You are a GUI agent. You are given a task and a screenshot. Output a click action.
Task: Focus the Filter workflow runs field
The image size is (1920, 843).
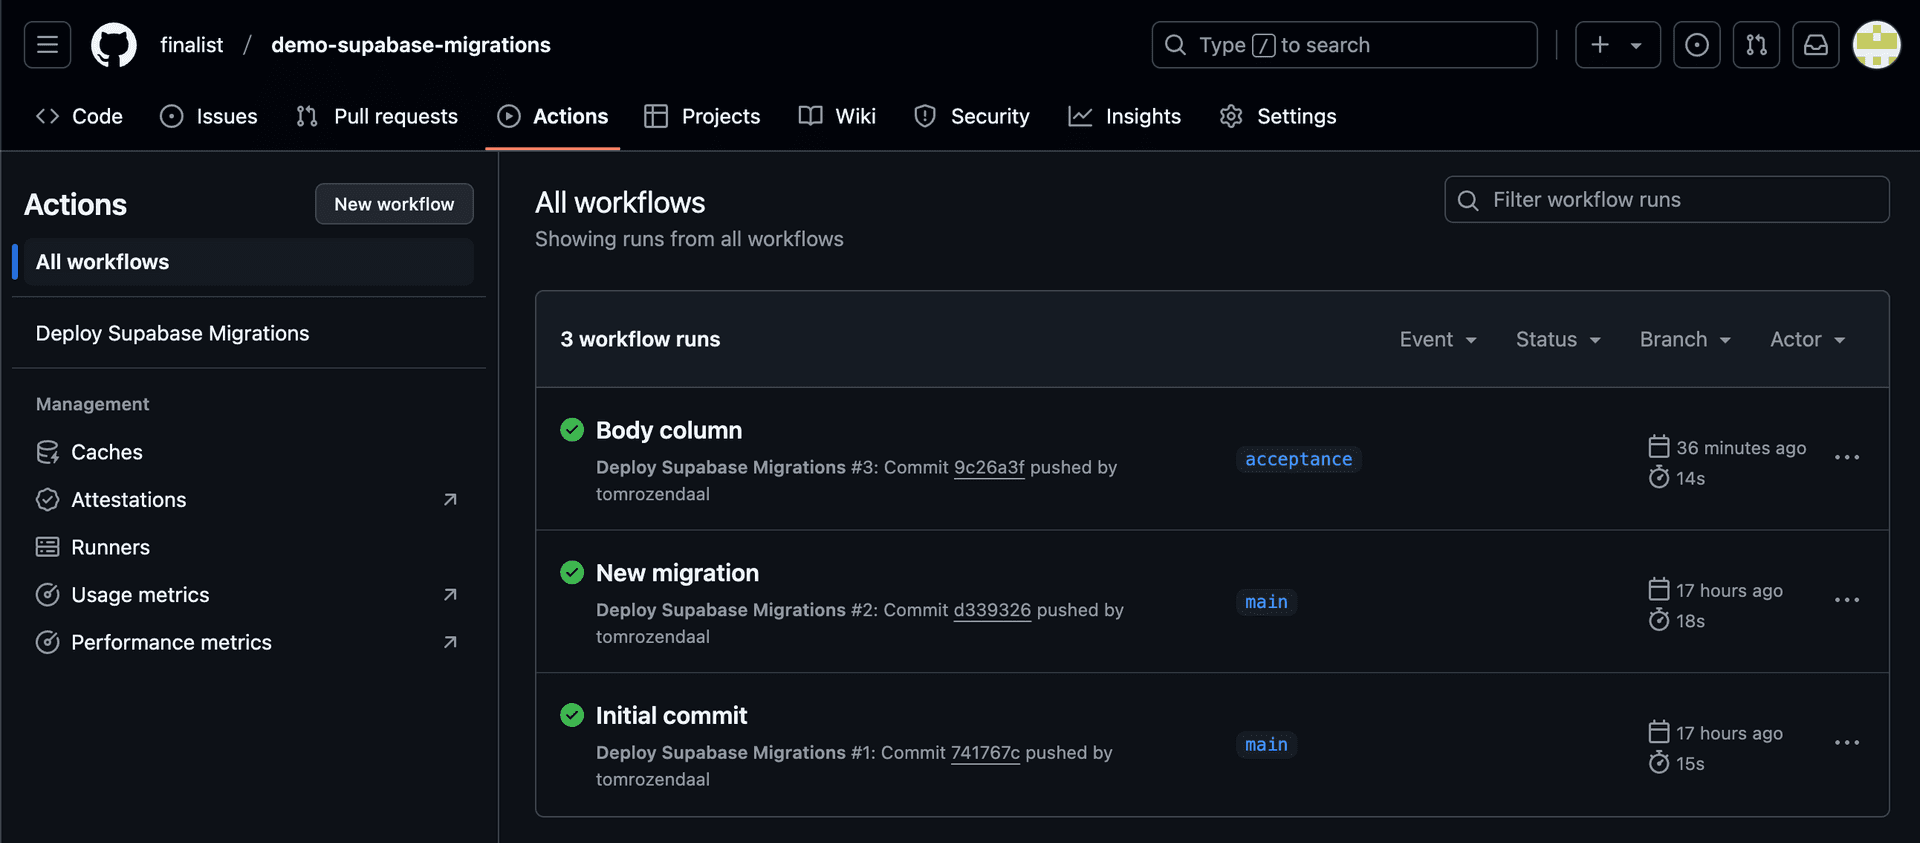pyautogui.click(x=1666, y=200)
